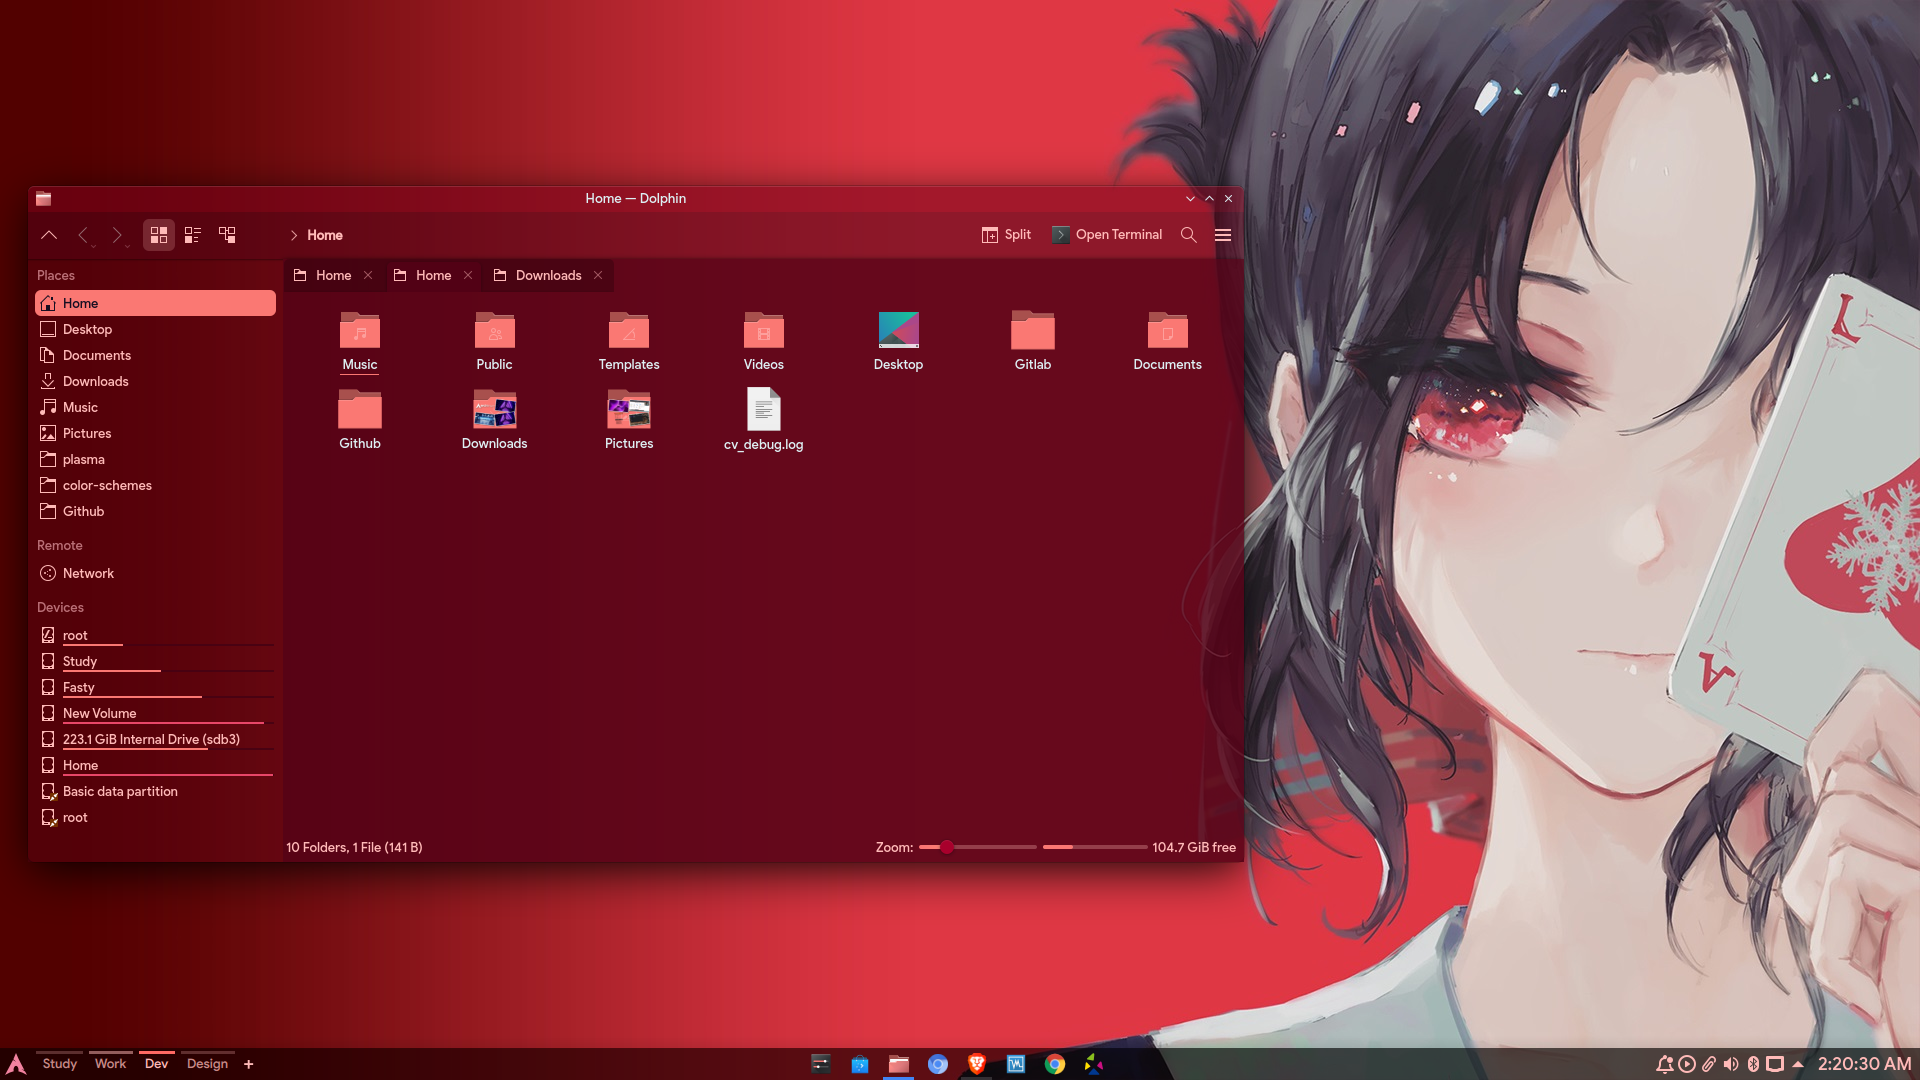Click Open Terminal button
The height and width of the screenshot is (1080, 1920).
pos(1107,235)
